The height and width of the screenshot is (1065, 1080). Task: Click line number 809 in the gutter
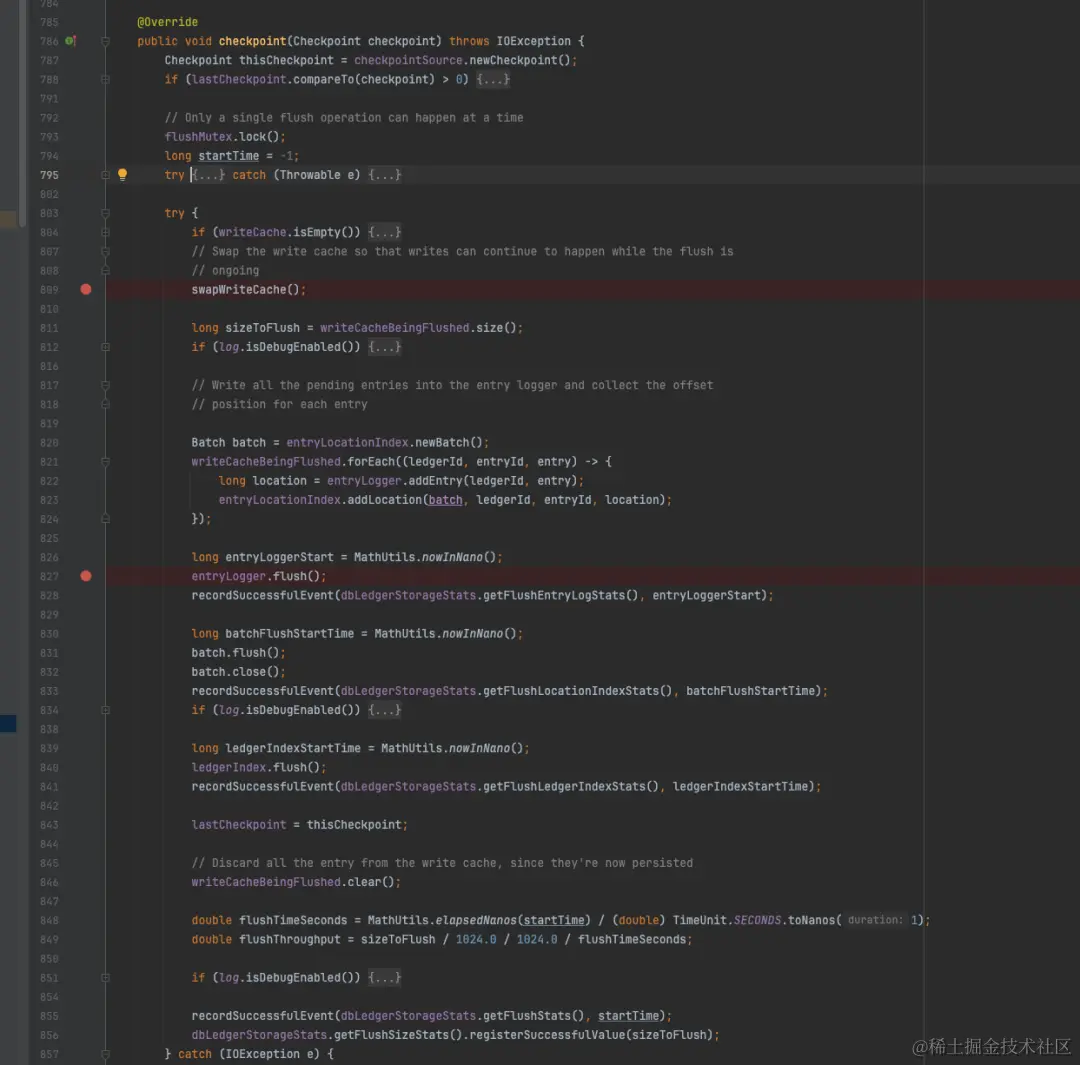[x=49, y=289]
